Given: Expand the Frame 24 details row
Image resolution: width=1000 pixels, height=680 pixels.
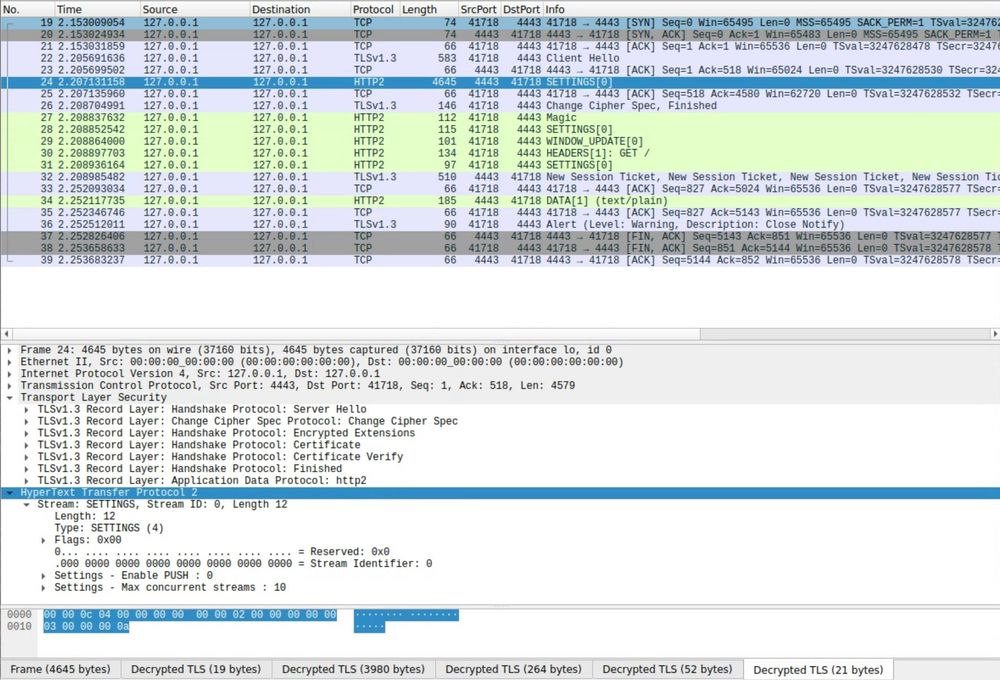Looking at the screenshot, I should click(x=10, y=350).
